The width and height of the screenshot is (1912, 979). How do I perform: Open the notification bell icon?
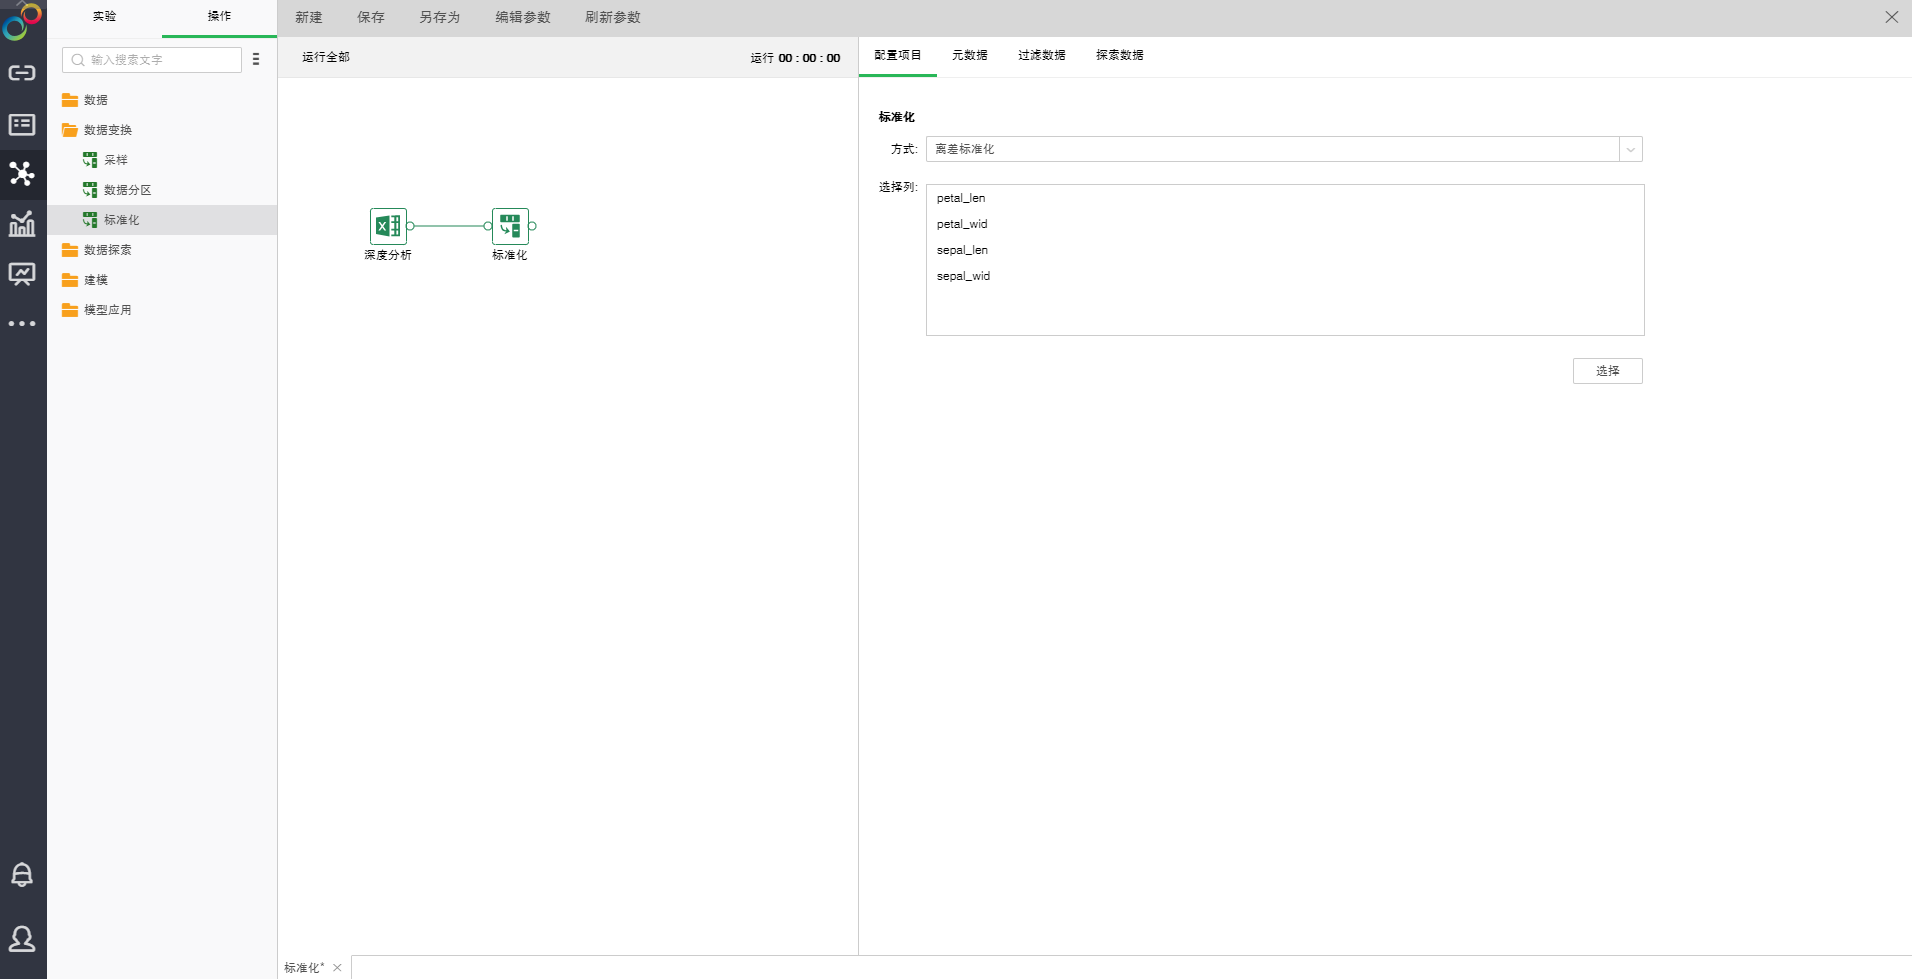coord(22,875)
